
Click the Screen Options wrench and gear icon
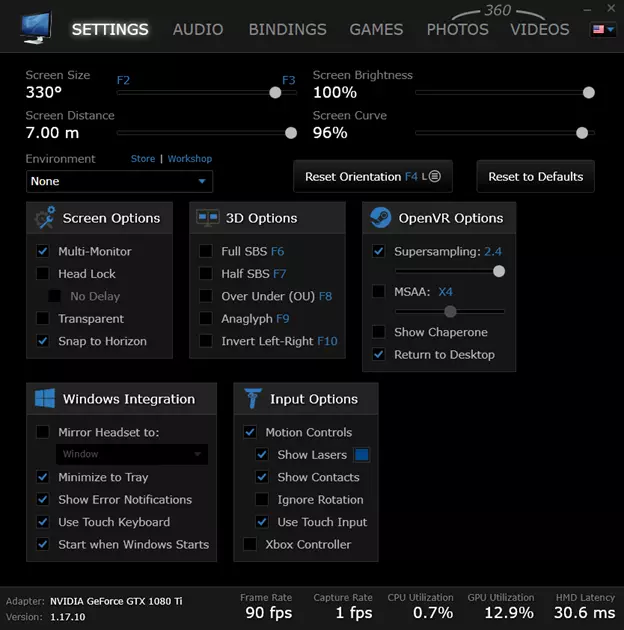click(x=45, y=218)
